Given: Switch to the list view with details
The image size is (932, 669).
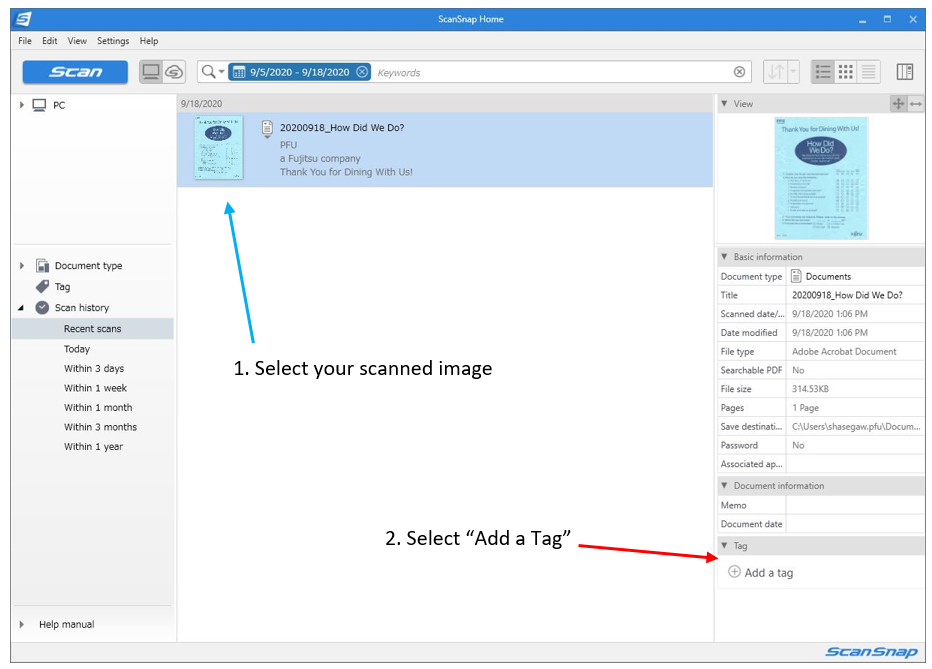Looking at the screenshot, I should click(x=823, y=72).
